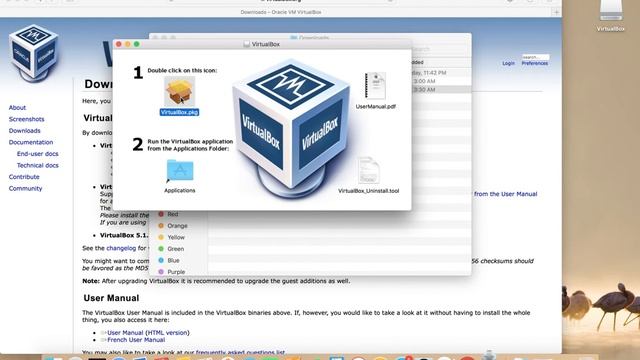This screenshot has width=640, height=360.
Task: Select the Orange tag in Finder sidebar
Action: [173, 226]
